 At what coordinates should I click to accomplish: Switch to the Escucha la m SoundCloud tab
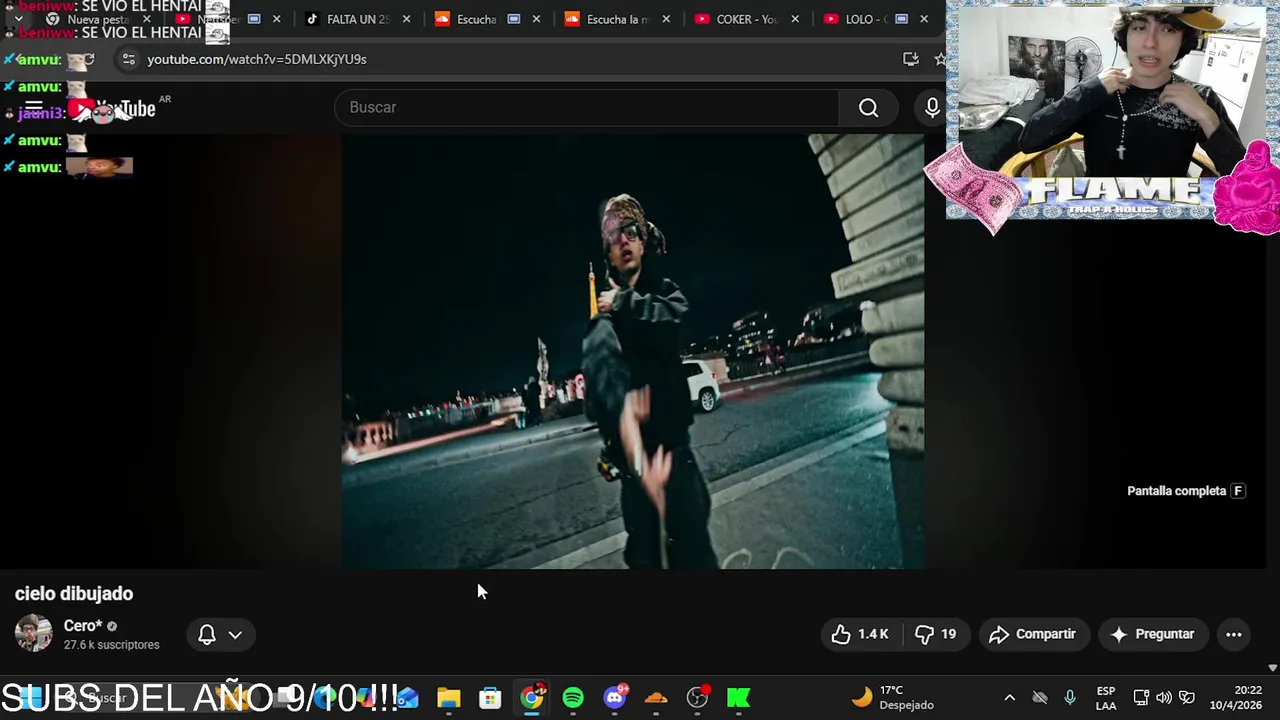(x=617, y=19)
